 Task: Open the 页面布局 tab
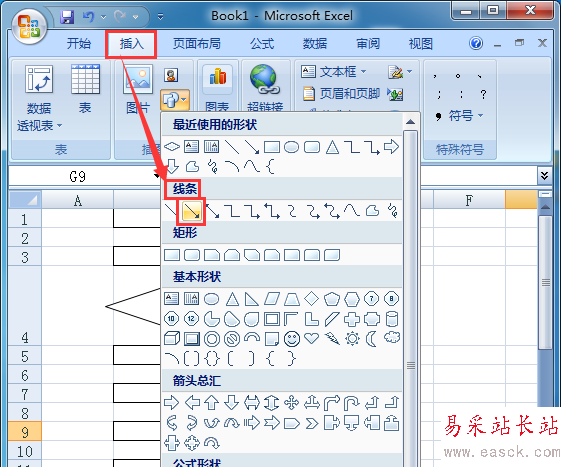pos(197,44)
